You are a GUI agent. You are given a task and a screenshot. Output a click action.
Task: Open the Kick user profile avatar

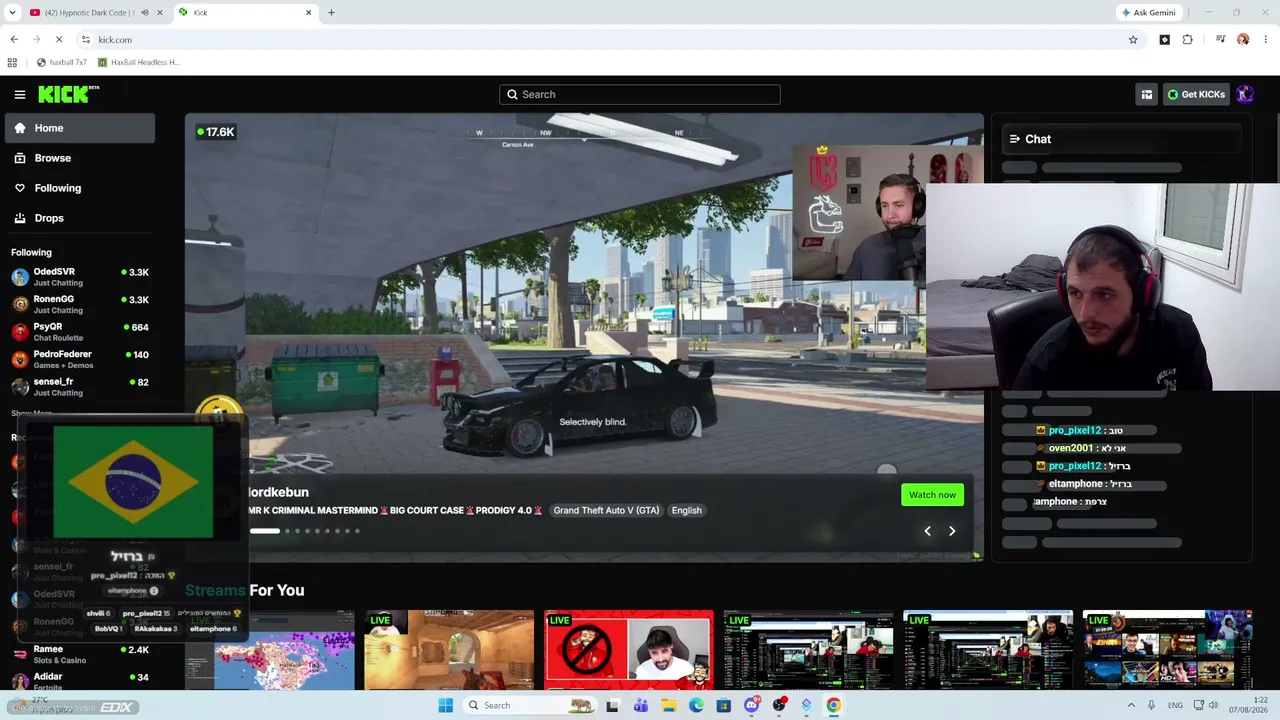1245,94
